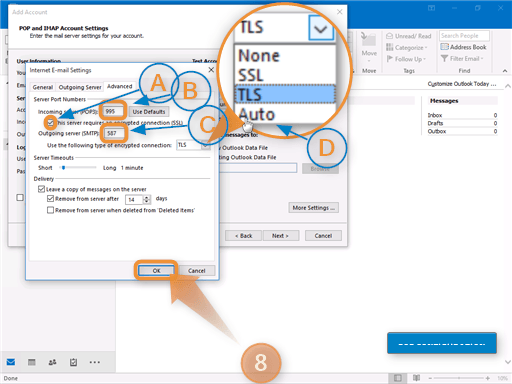The width and height of the screenshot is (512, 384).
Task: Adjust the days spinner arrows next to 14
Action: click(147, 199)
